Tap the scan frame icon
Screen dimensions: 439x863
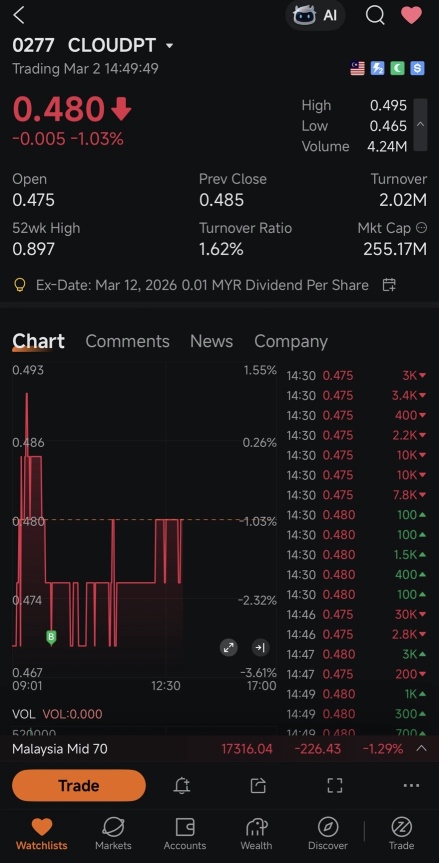(334, 785)
